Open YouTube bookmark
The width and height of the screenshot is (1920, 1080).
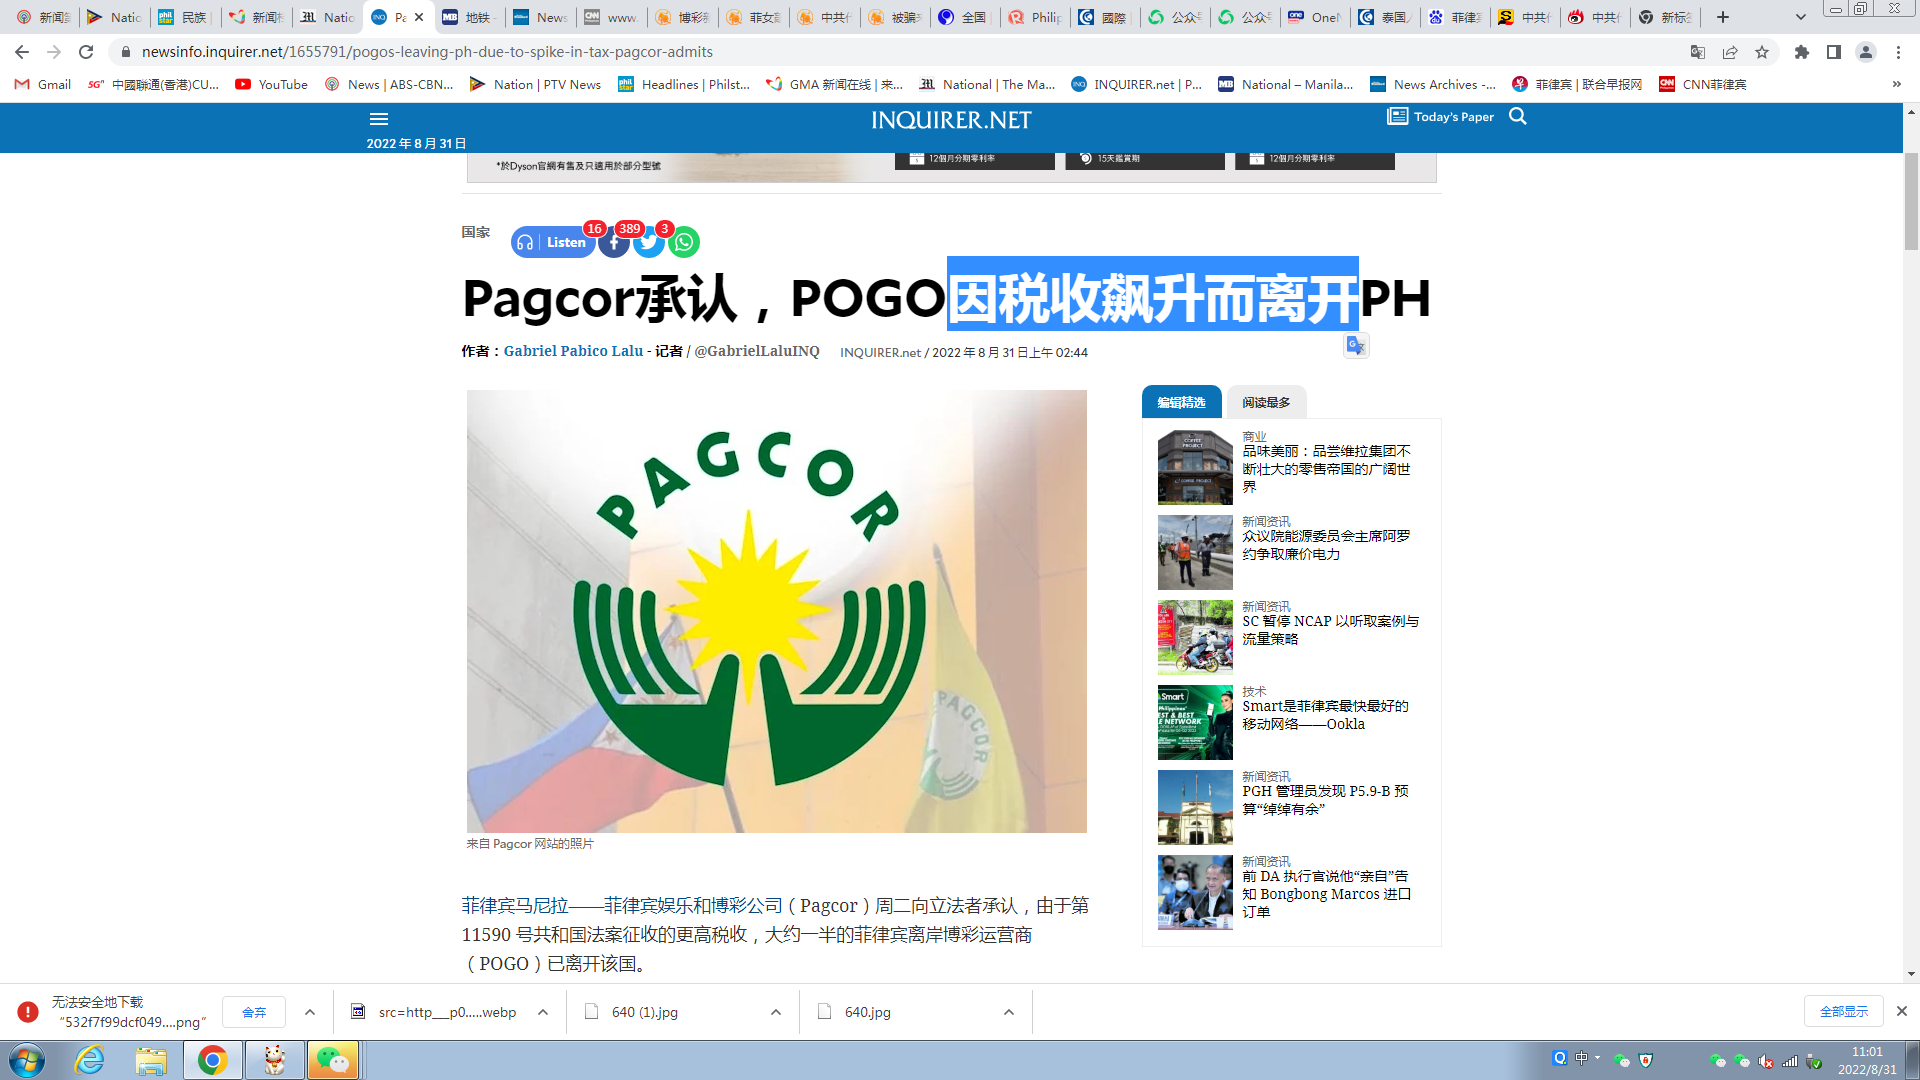coord(272,85)
